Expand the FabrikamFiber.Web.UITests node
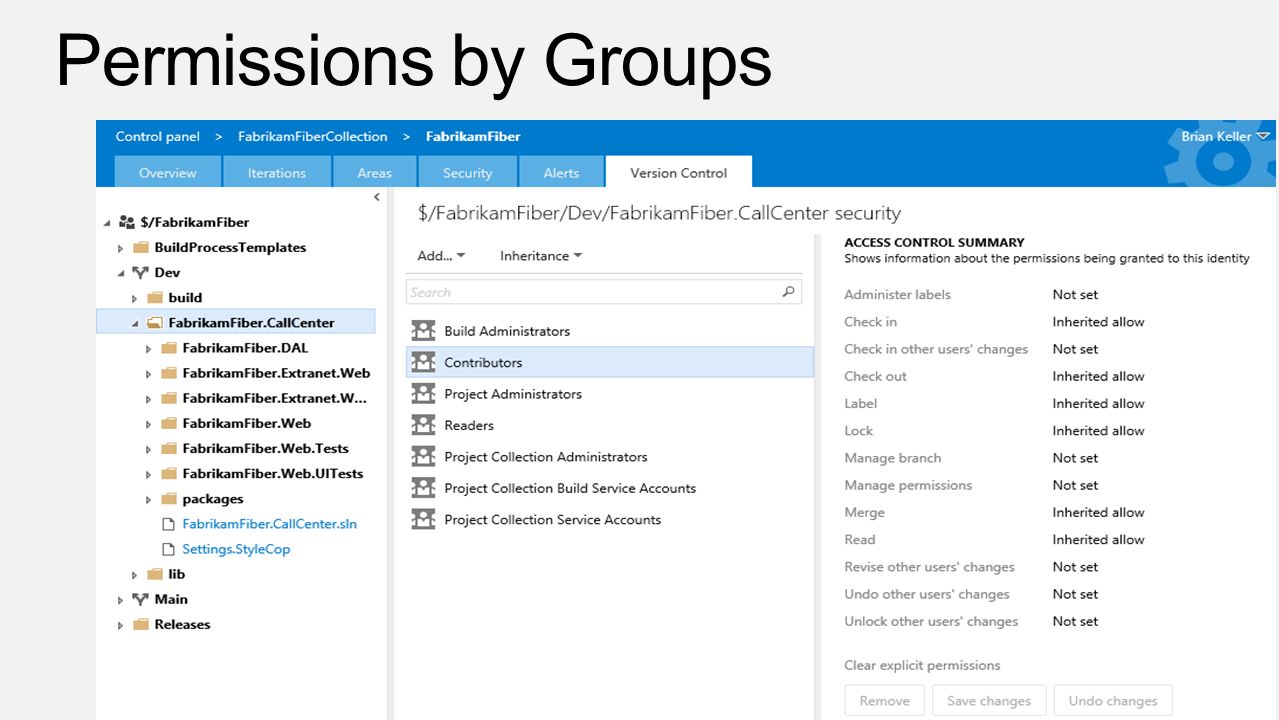 click(x=148, y=474)
